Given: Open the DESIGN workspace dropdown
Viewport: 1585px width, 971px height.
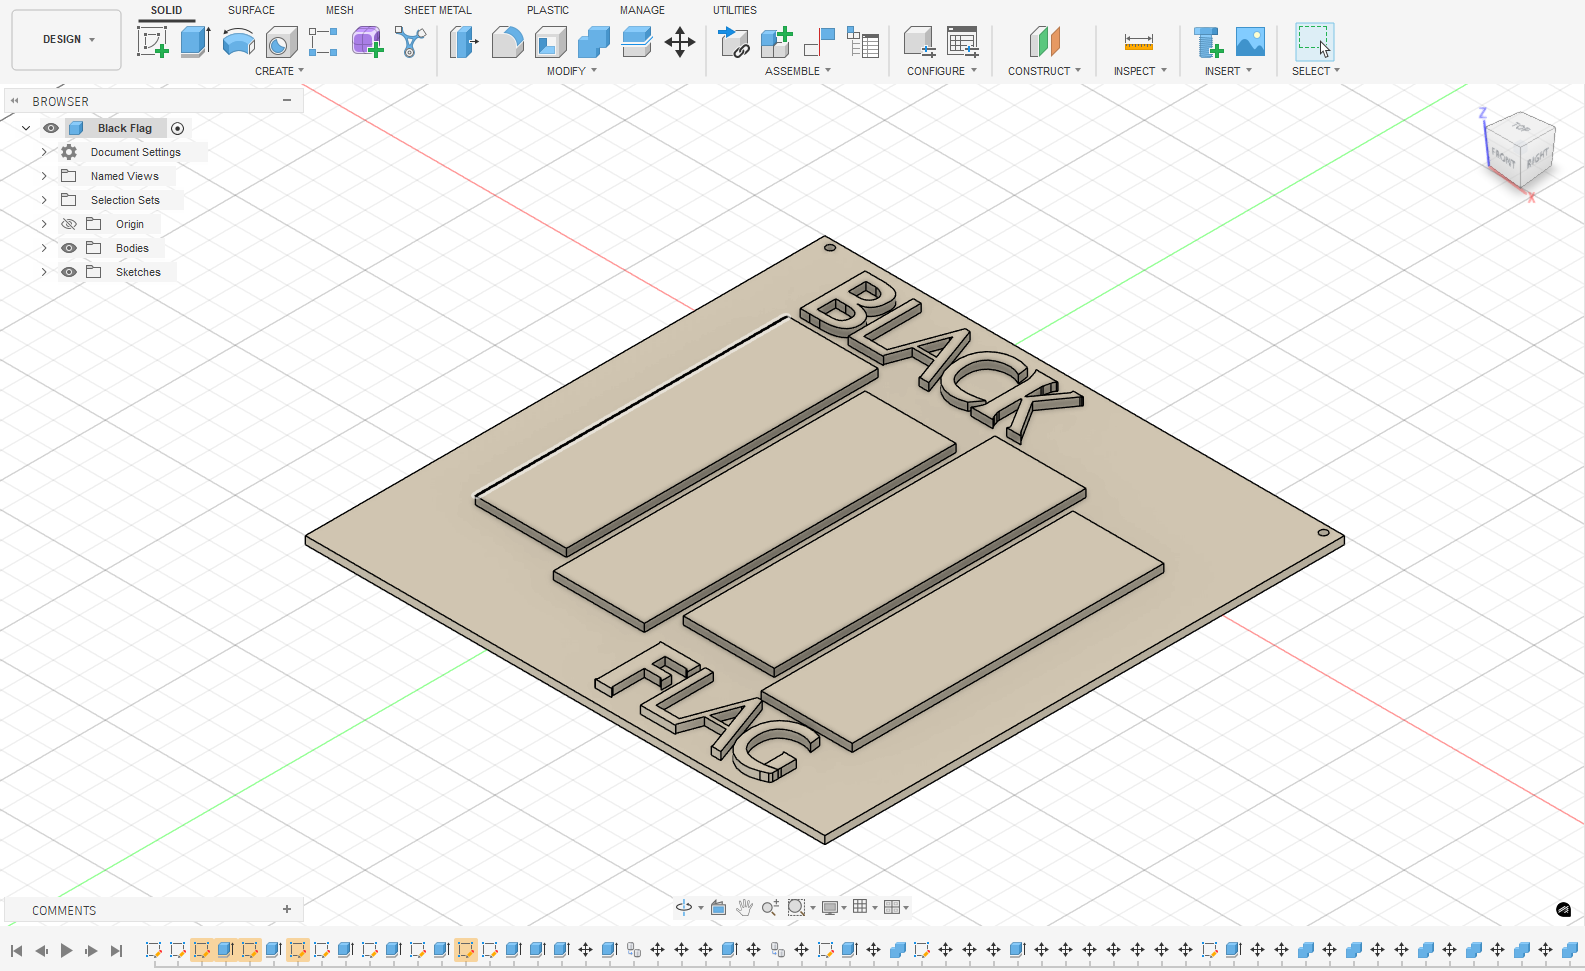Looking at the screenshot, I should click(x=67, y=40).
